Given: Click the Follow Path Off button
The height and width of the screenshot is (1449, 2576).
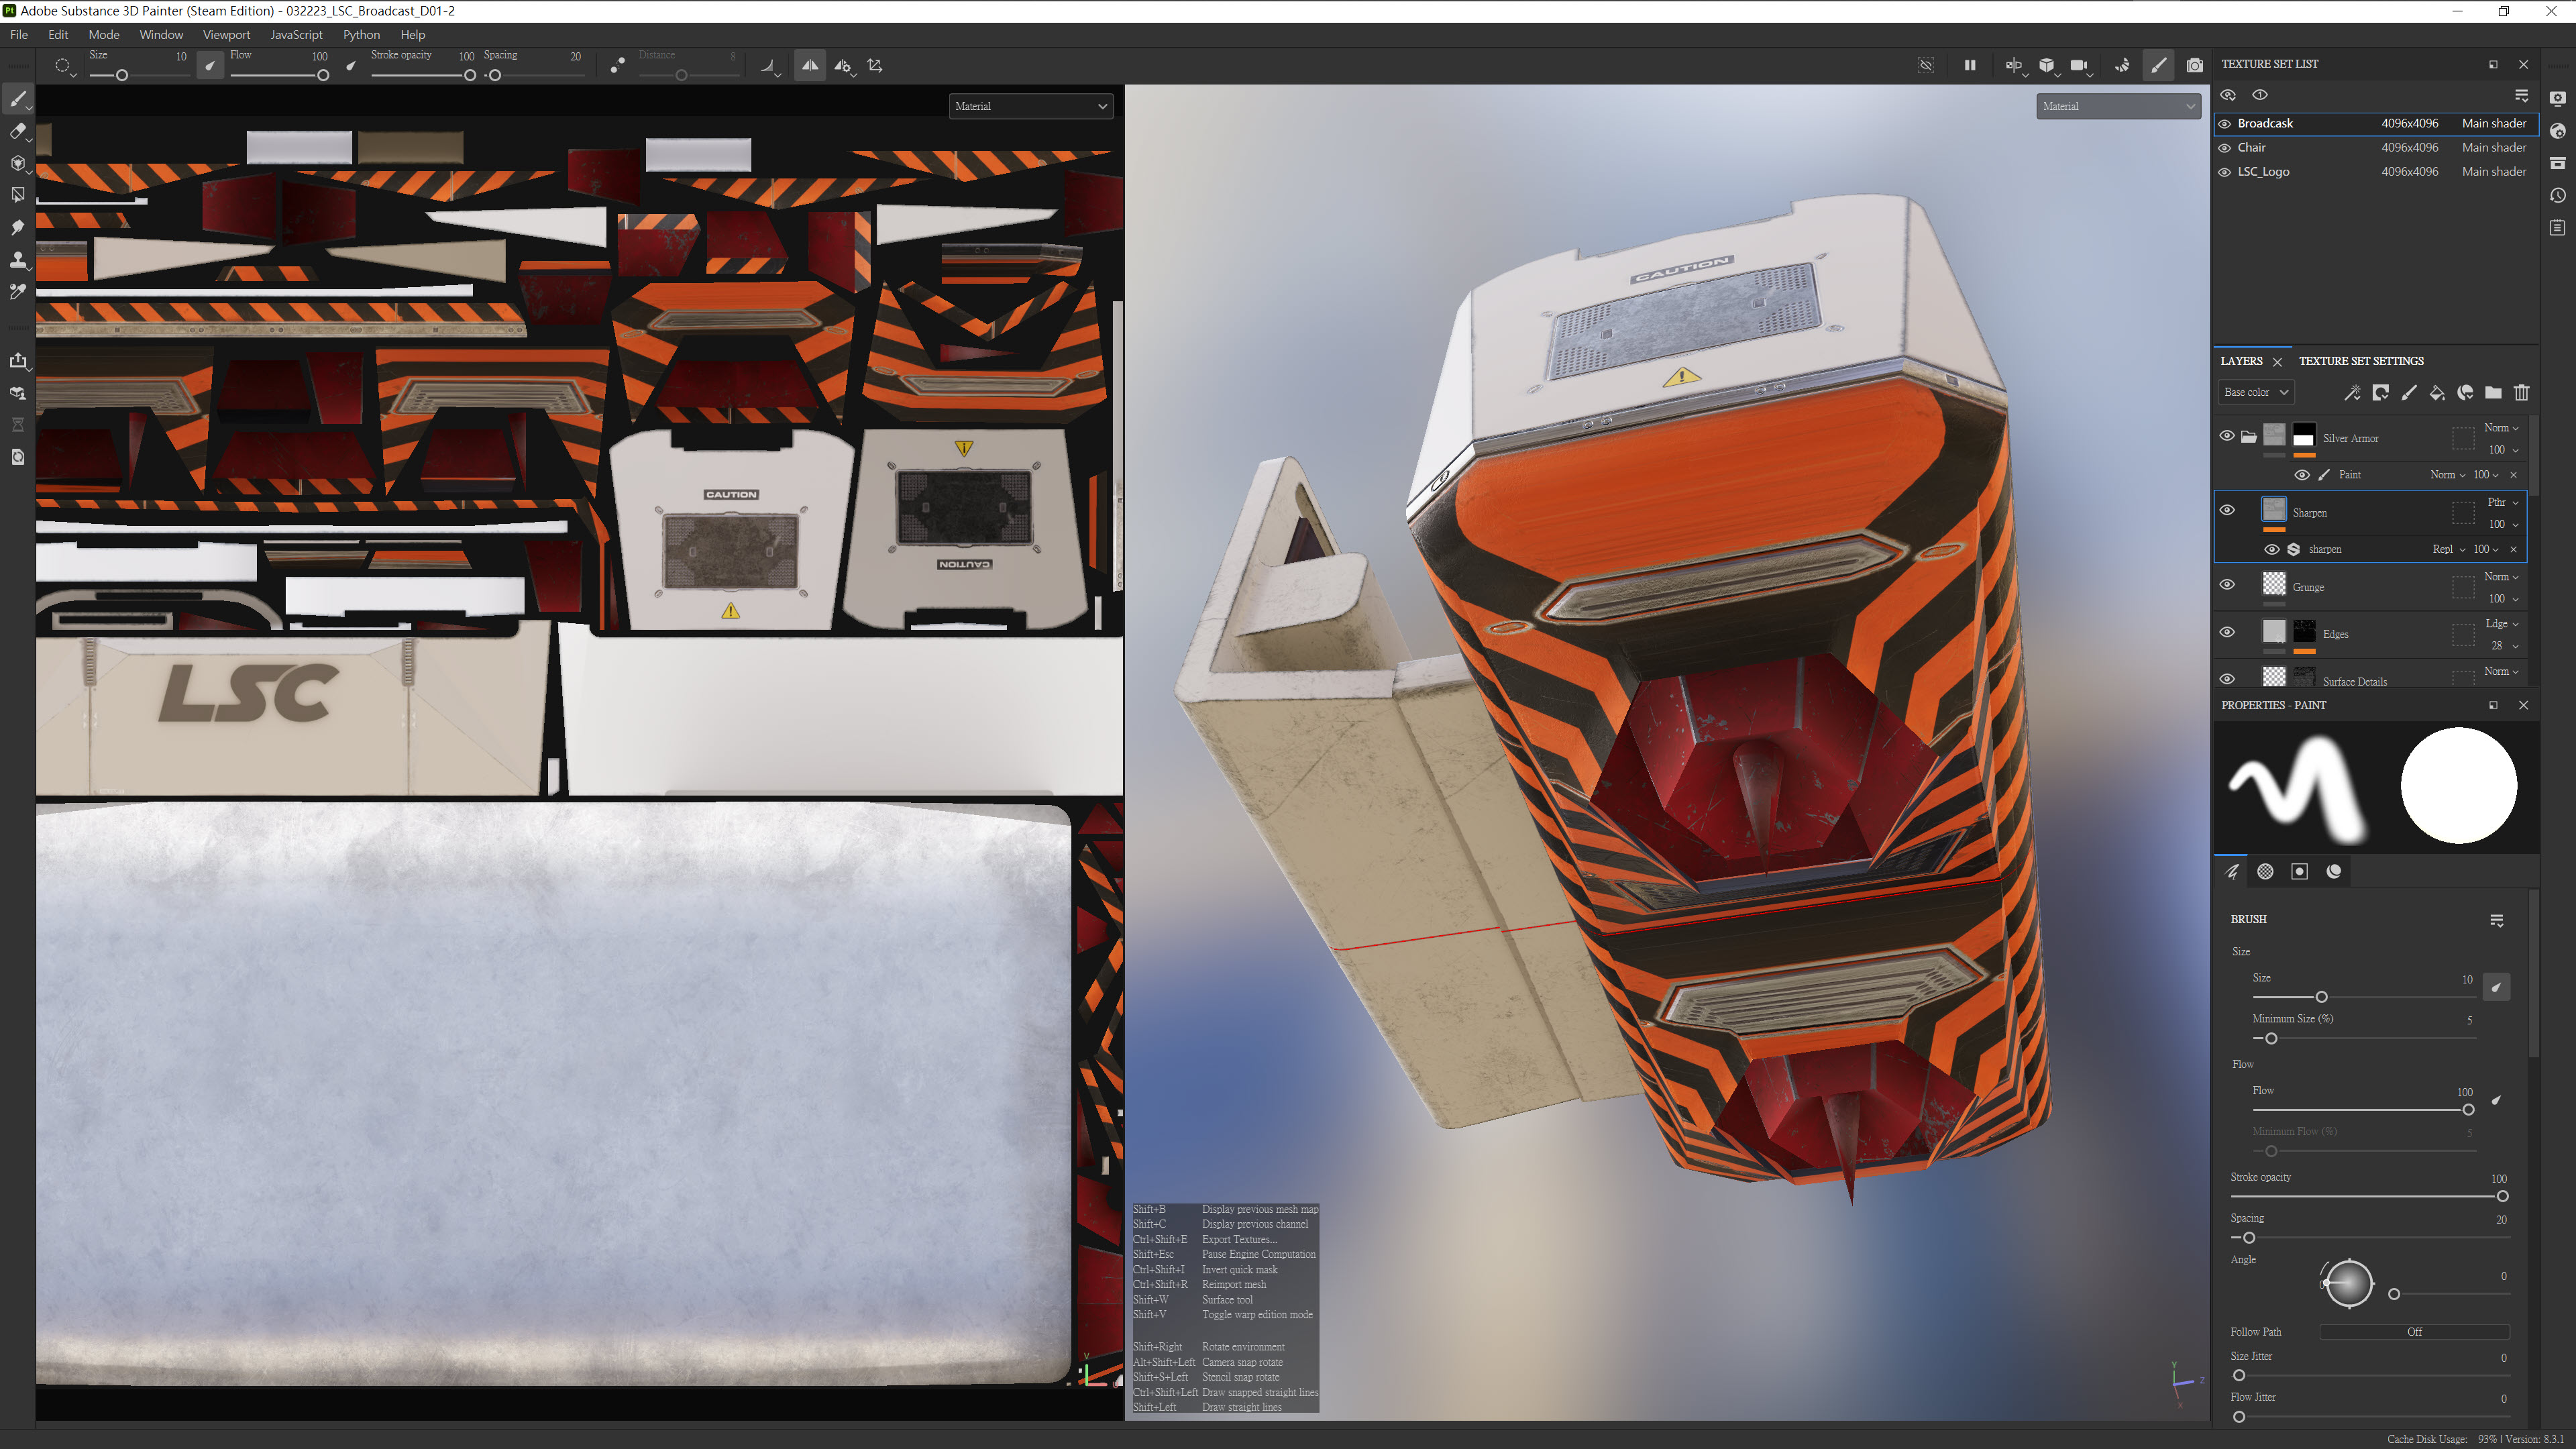Looking at the screenshot, I should tap(2414, 1332).
